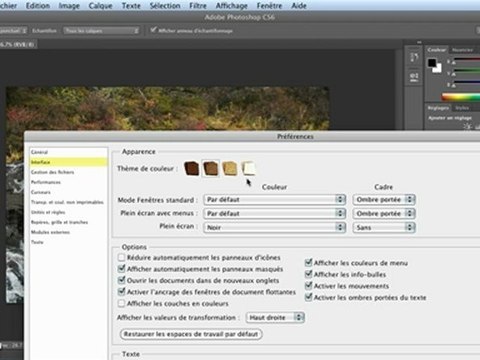Open the Texte menu
This screenshot has height=360, width=480.
click(131, 6)
